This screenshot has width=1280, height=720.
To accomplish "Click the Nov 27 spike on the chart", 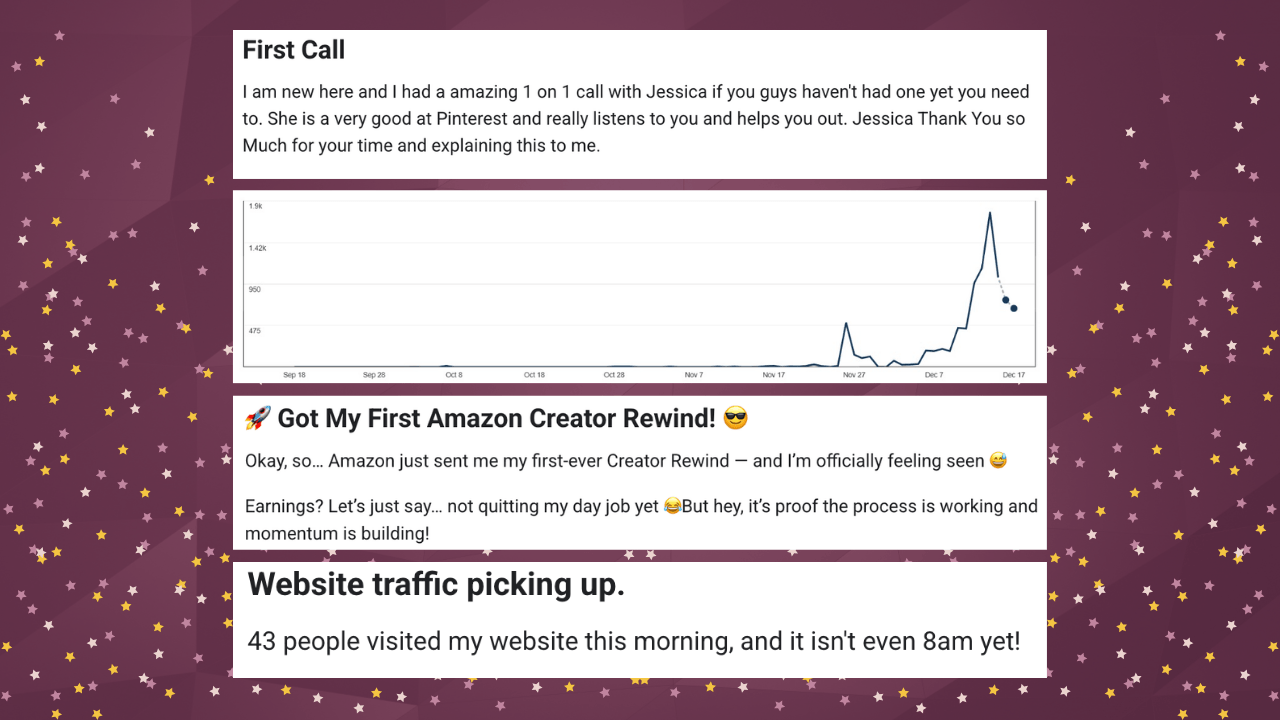I will (x=847, y=324).
